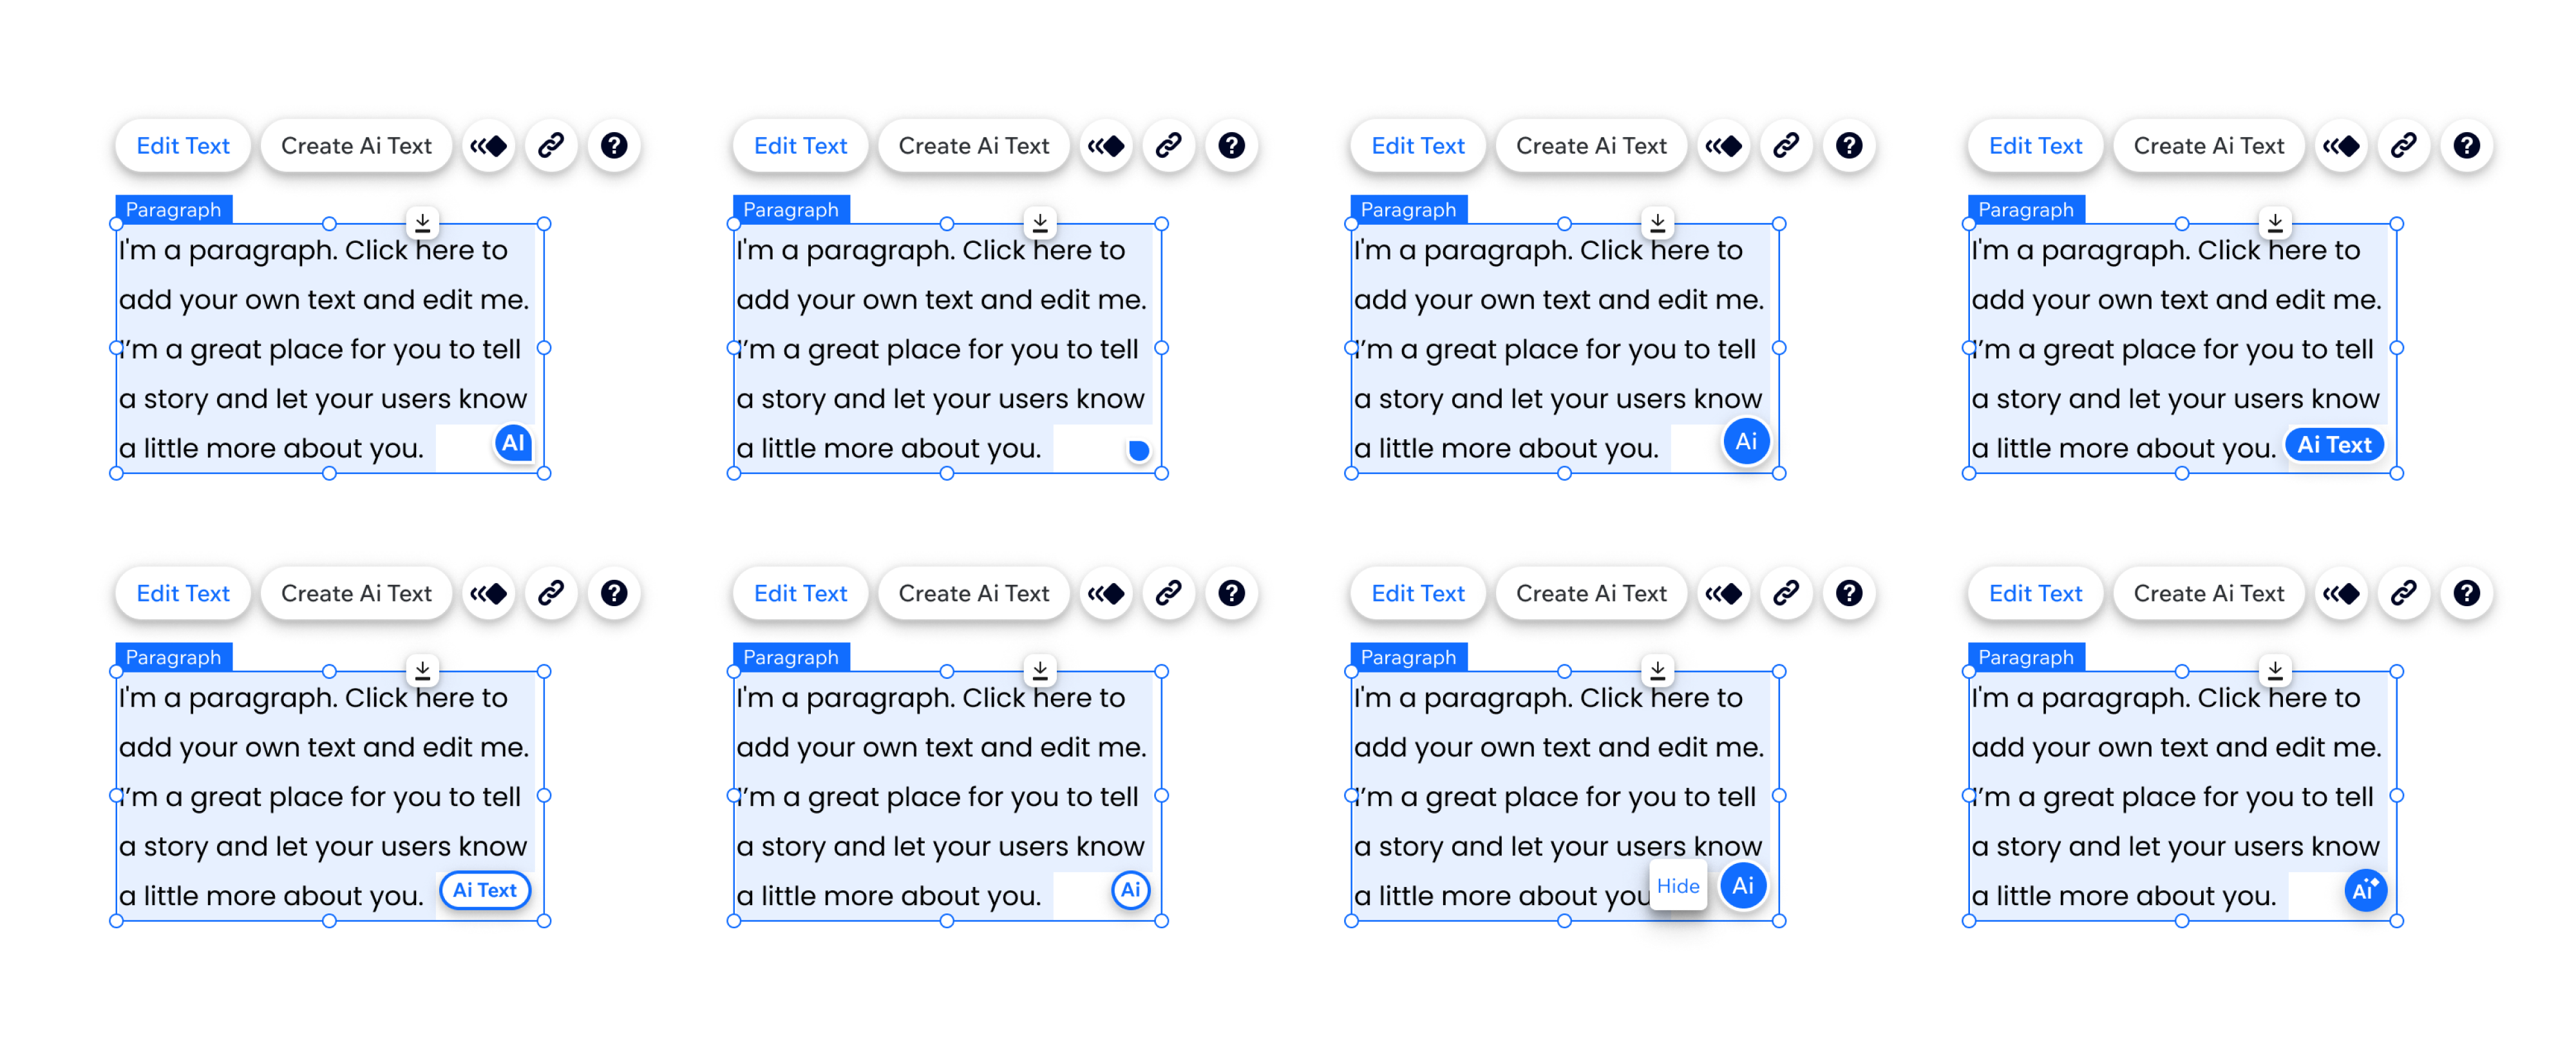Click help icon above the Hide button paragraph

point(1848,593)
